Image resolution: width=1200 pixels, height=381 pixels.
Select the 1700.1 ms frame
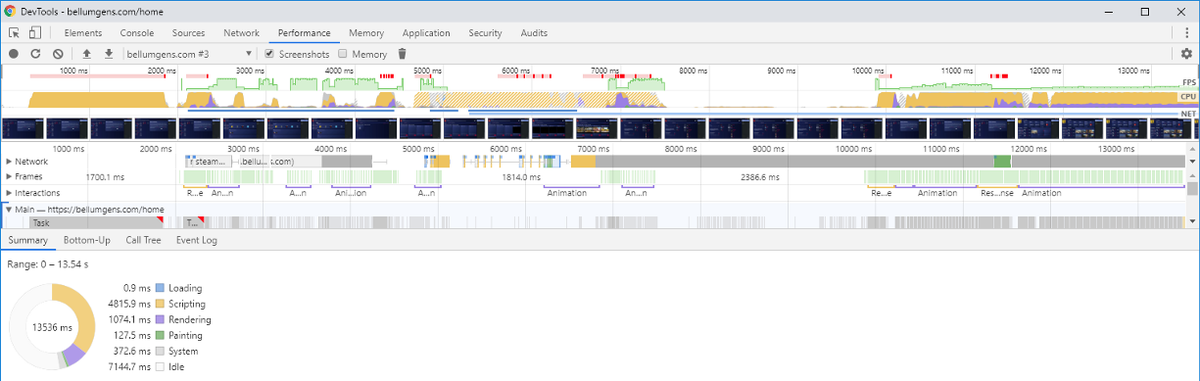105,177
